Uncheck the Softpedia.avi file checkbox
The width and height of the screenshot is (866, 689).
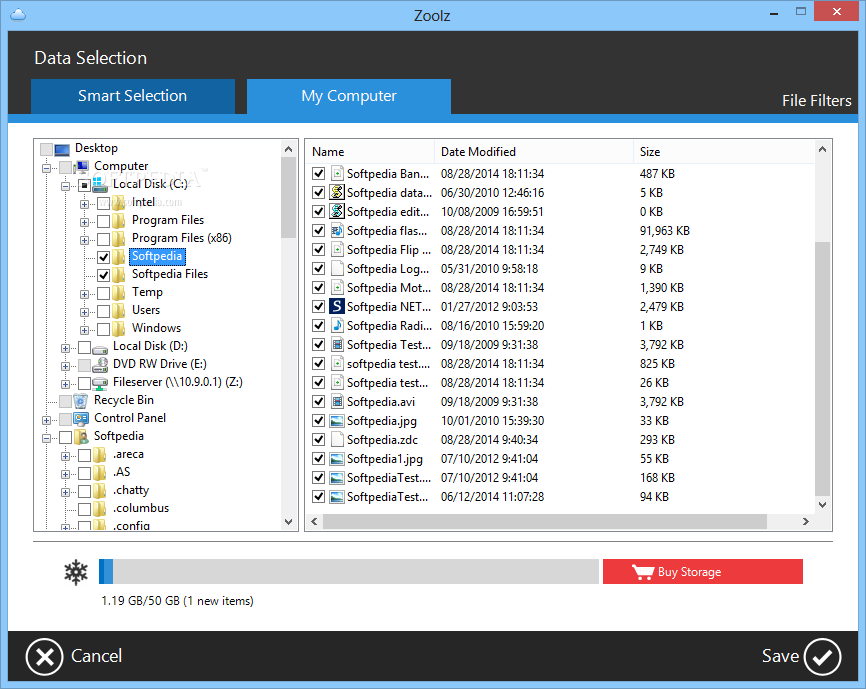318,401
